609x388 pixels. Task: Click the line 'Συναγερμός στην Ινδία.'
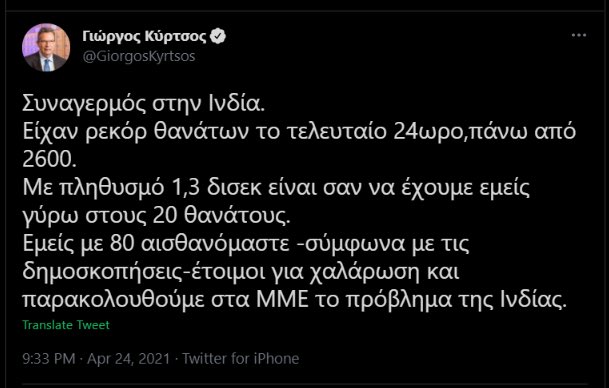(143, 104)
